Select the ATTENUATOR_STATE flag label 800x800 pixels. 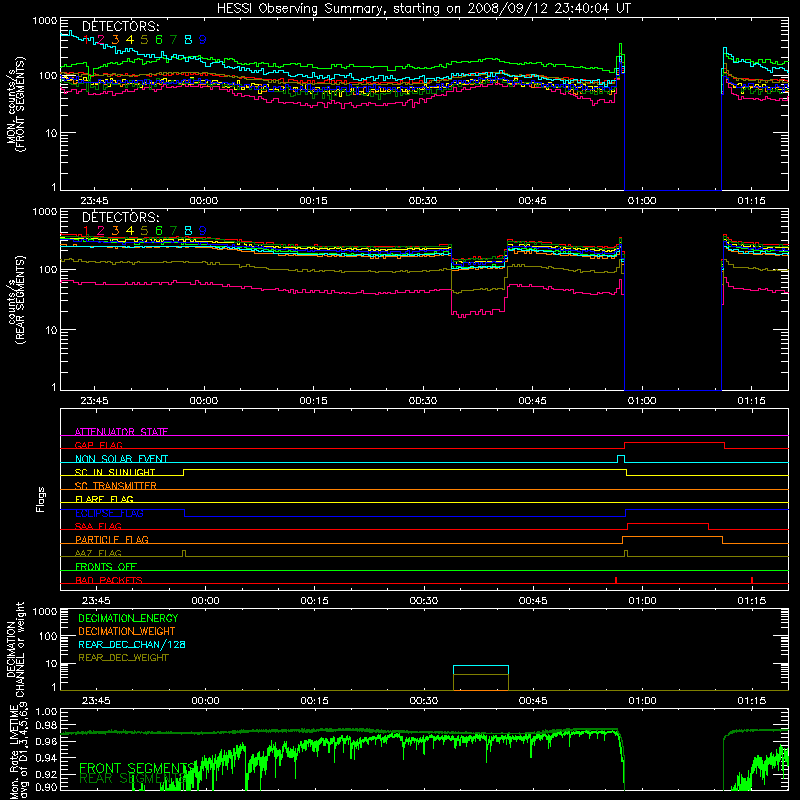(x=121, y=432)
